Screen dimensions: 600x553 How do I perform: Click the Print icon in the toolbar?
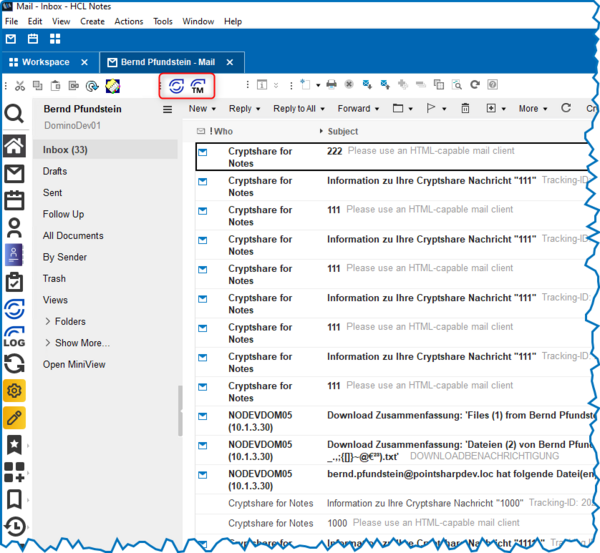pos(331,86)
